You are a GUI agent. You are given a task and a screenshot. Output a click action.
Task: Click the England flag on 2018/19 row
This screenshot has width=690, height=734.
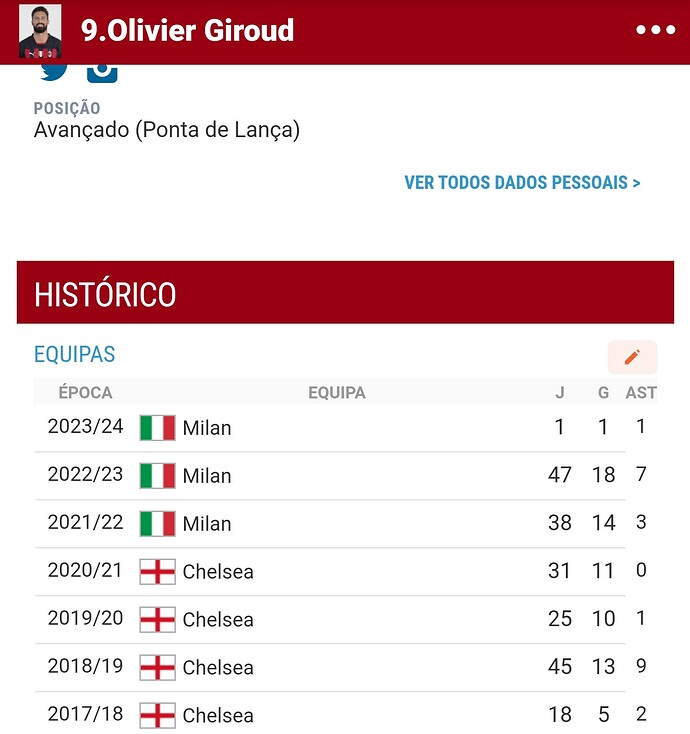(158, 668)
